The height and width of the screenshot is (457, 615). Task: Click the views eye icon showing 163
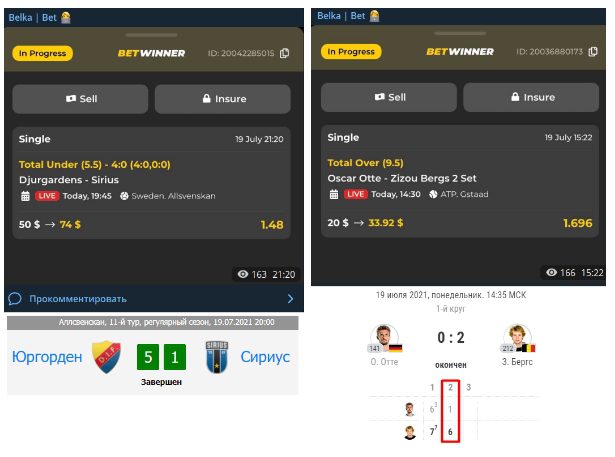coord(243,274)
